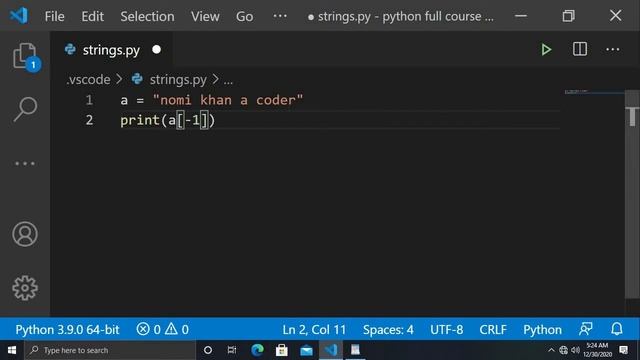640x360 pixels.
Task: Restore down the VS Code window
Action: coord(568,16)
